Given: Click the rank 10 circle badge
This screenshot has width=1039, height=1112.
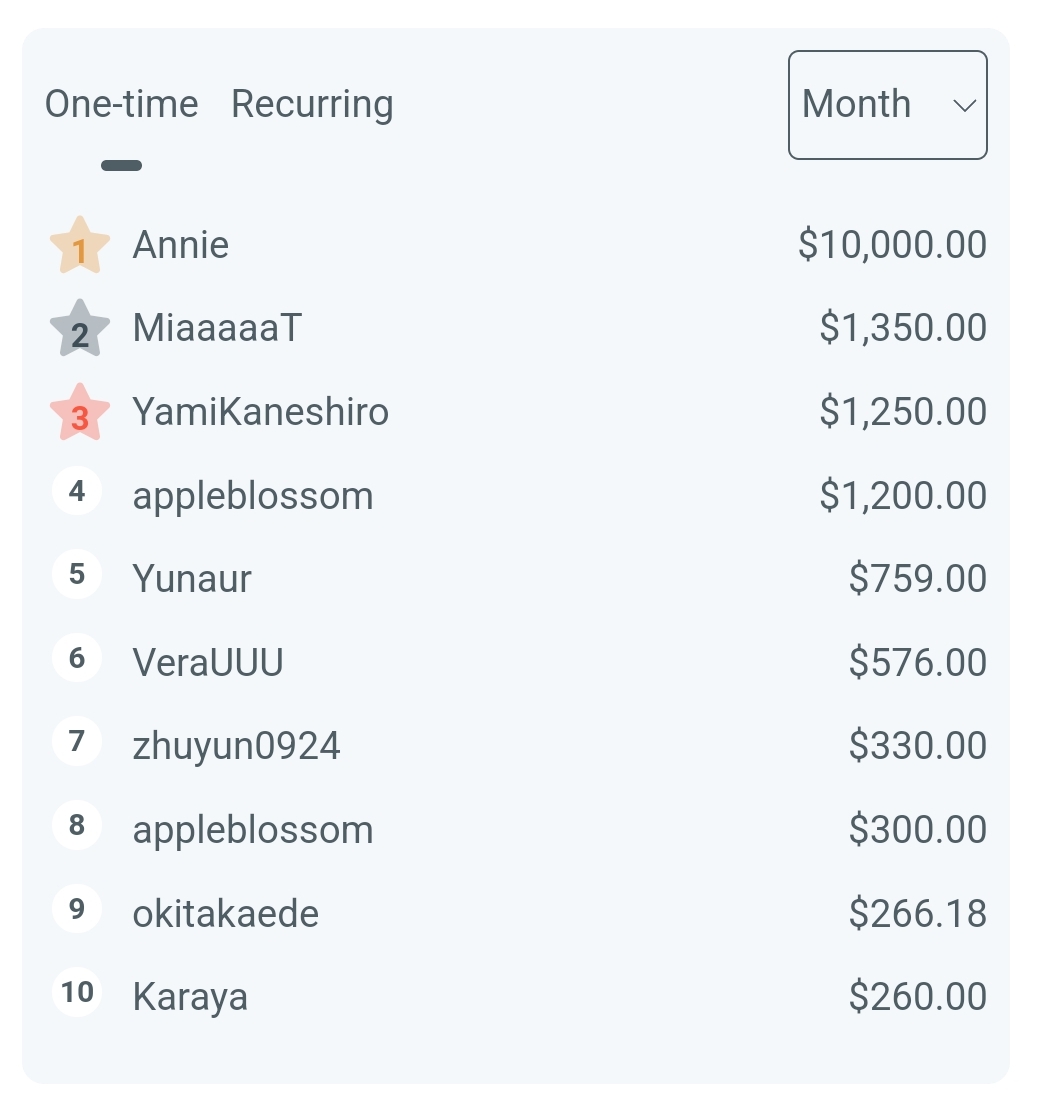Looking at the screenshot, I should [x=77, y=992].
